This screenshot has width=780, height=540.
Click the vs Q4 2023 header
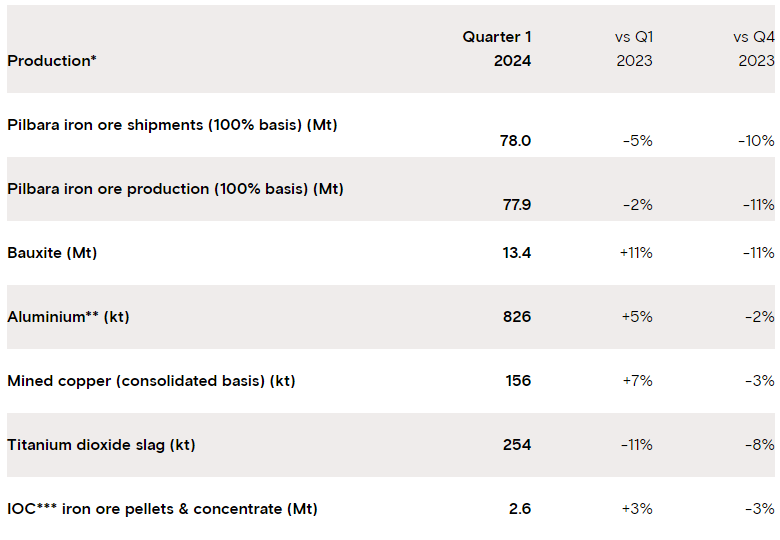click(x=753, y=49)
